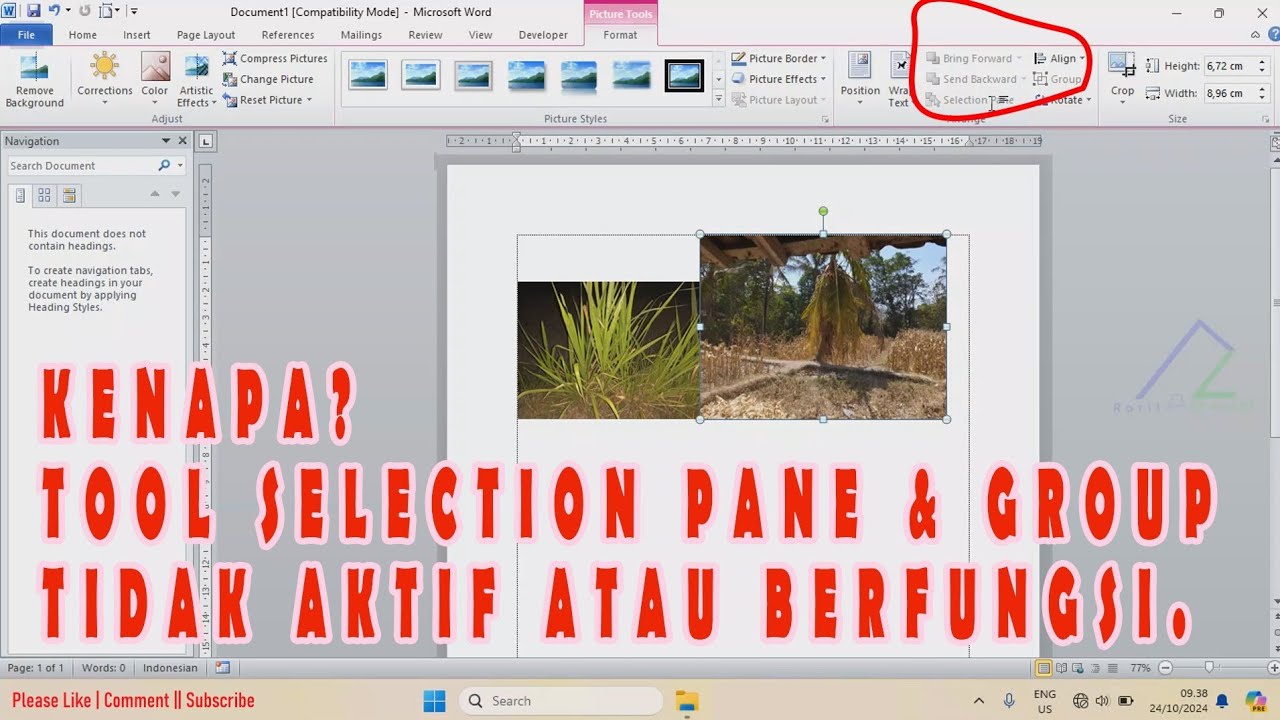Open the search options dropdown arrow

click(180, 166)
